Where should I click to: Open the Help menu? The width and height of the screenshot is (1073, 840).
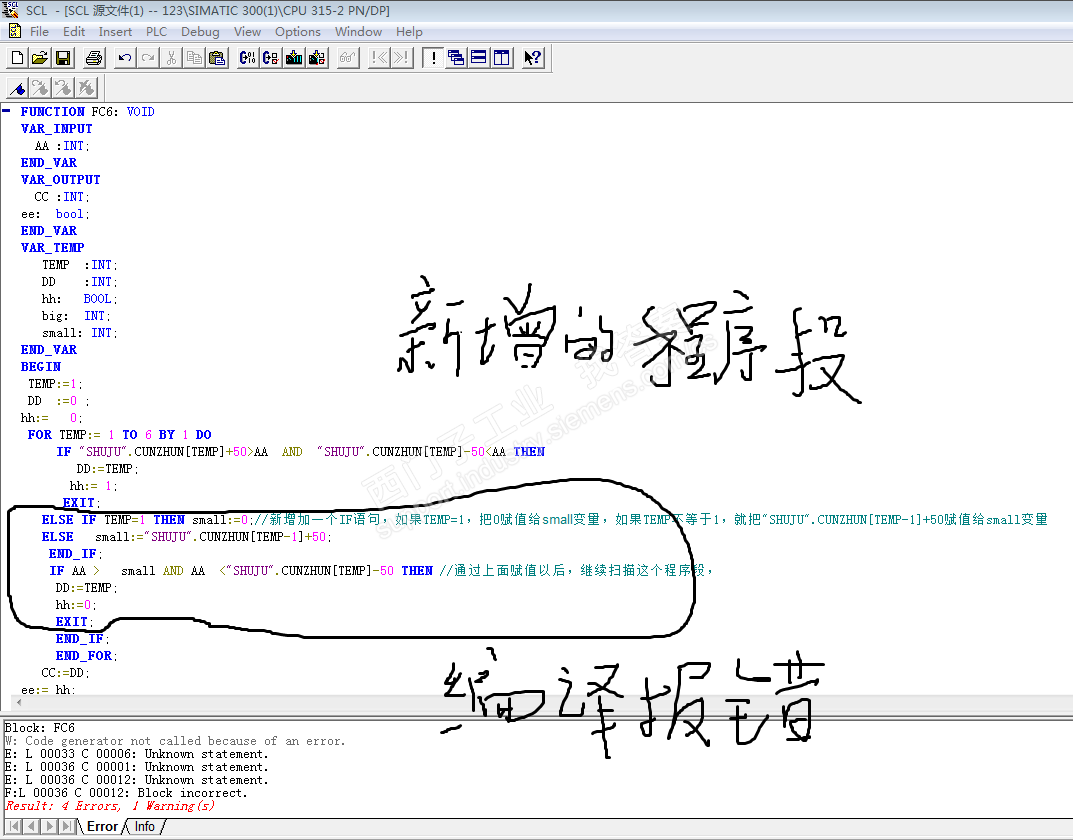(409, 31)
